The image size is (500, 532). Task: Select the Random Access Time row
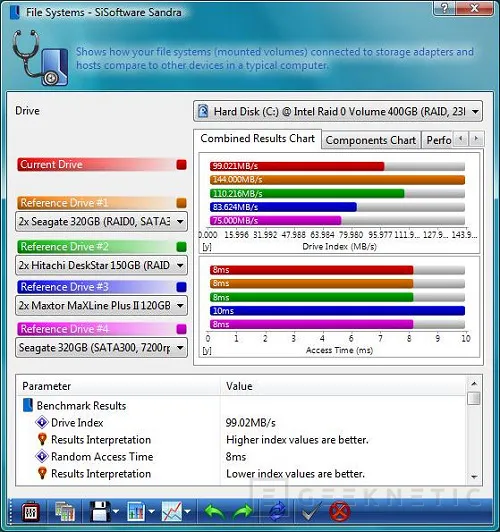pos(241,456)
